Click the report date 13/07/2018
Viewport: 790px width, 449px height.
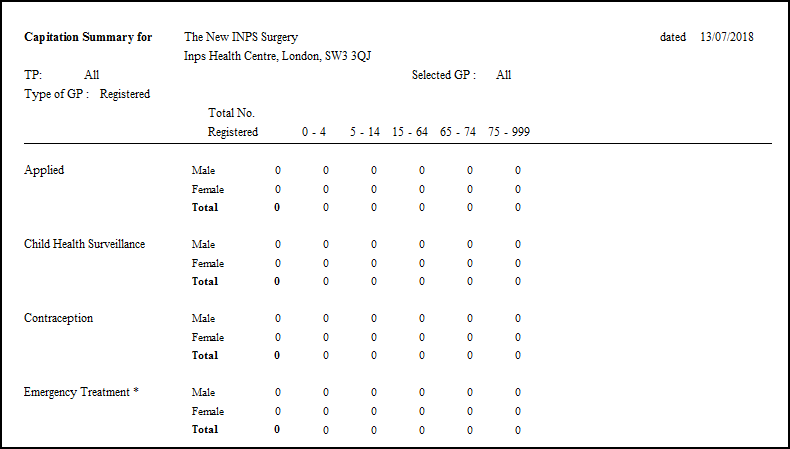[x=727, y=37]
